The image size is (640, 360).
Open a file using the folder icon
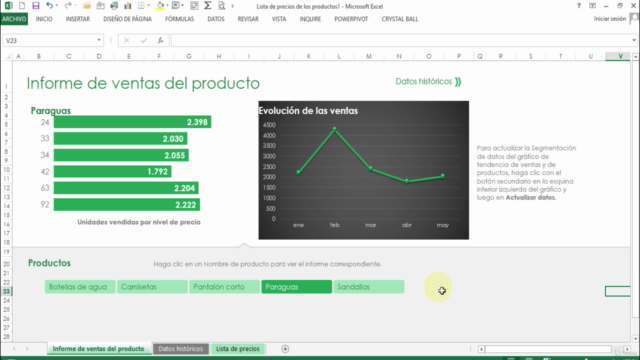87,6
